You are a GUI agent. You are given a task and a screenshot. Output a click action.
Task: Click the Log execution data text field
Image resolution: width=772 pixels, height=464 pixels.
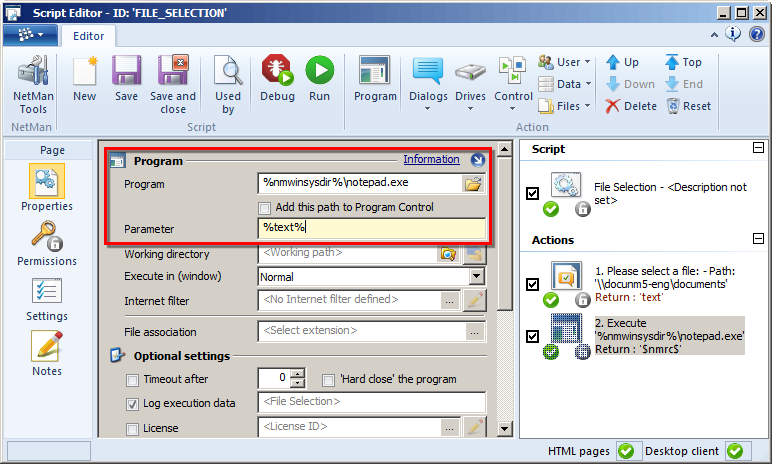(x=372, y=402)
